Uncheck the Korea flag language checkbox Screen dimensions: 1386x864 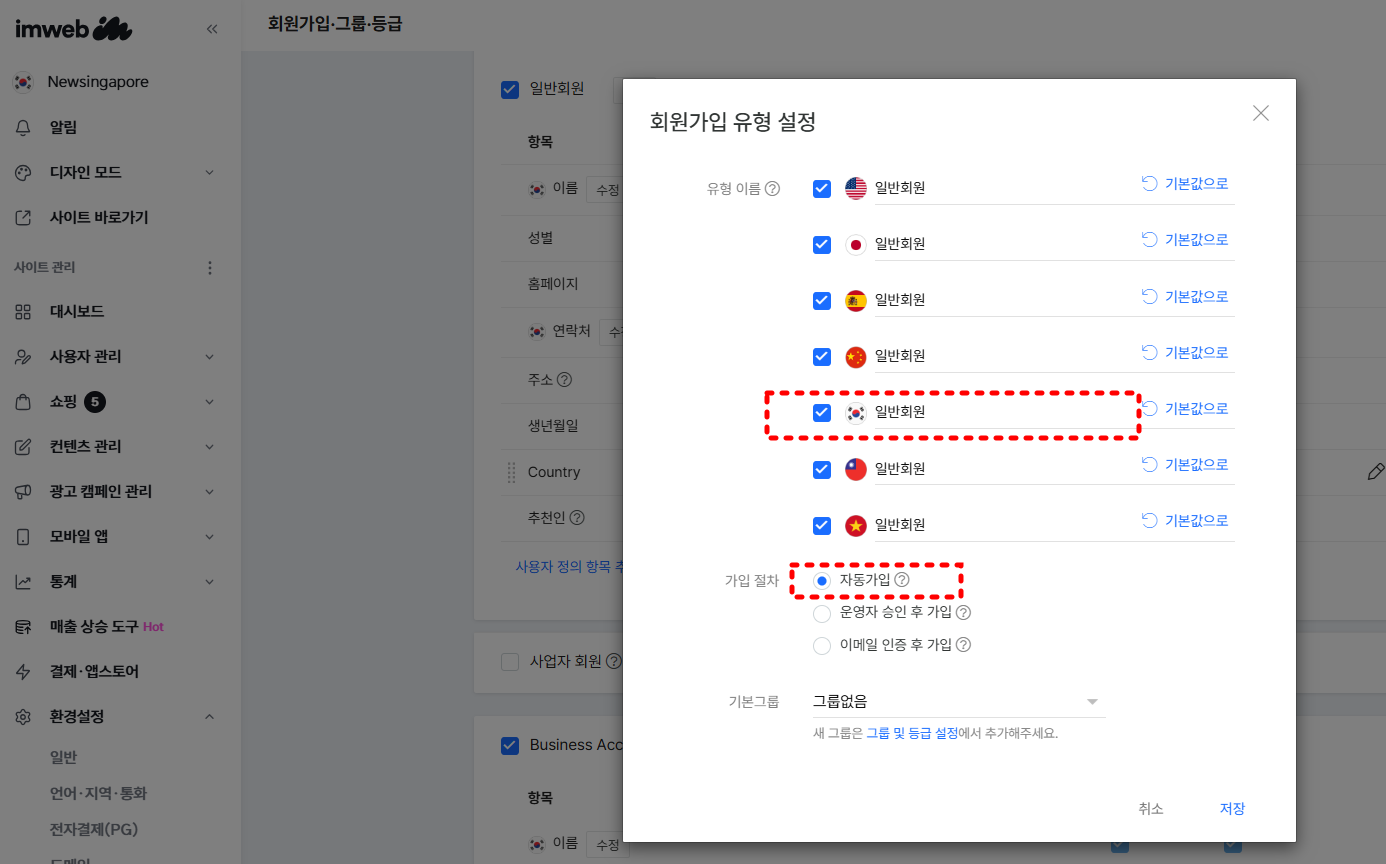pyautogui.click(x=822, y=413)
